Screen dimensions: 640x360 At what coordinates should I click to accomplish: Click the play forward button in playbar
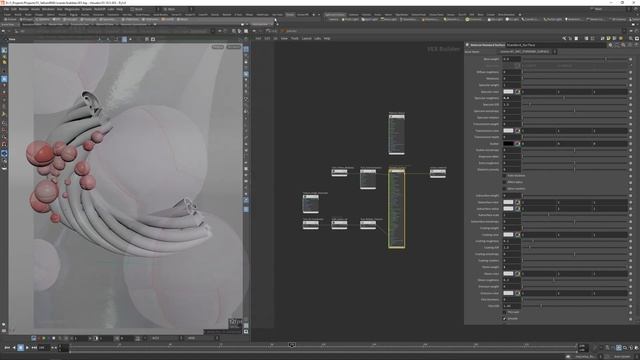tap(27, 347)
